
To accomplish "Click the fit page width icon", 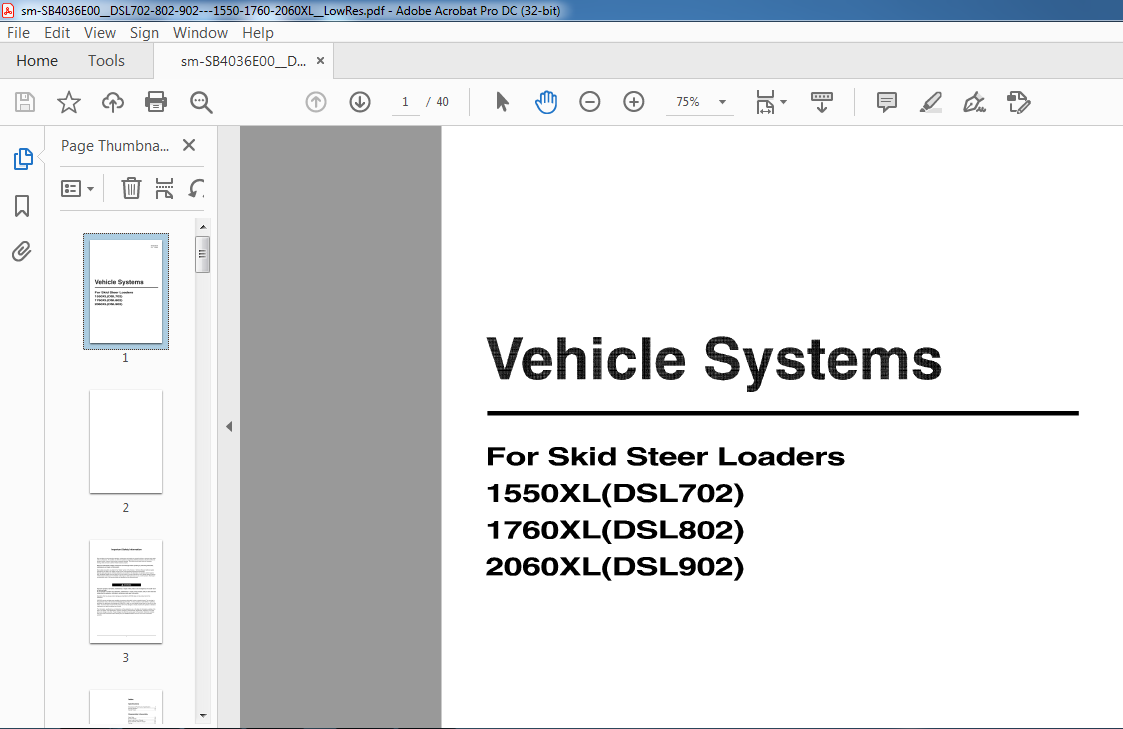I will coord(765,102).
